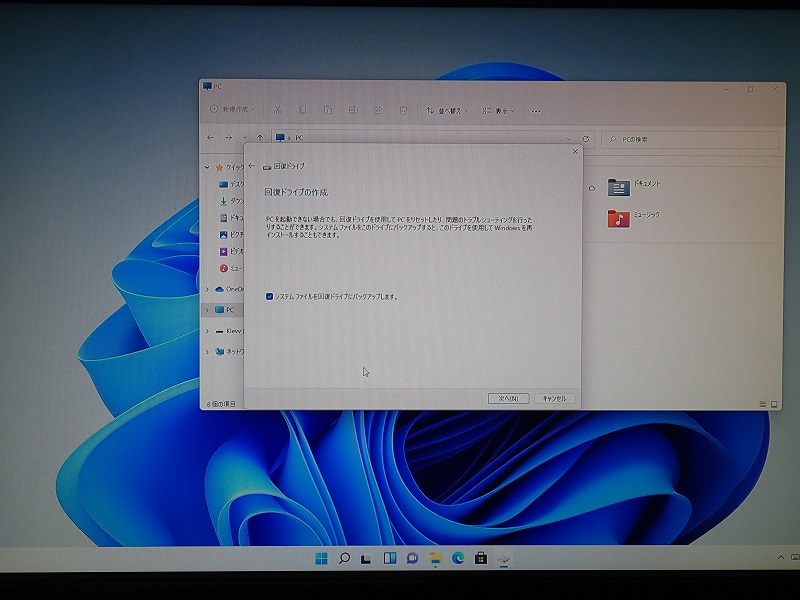Click the PCの検索 search box
The height and width of the screenshot is (600, 800).
coord(690,139)
